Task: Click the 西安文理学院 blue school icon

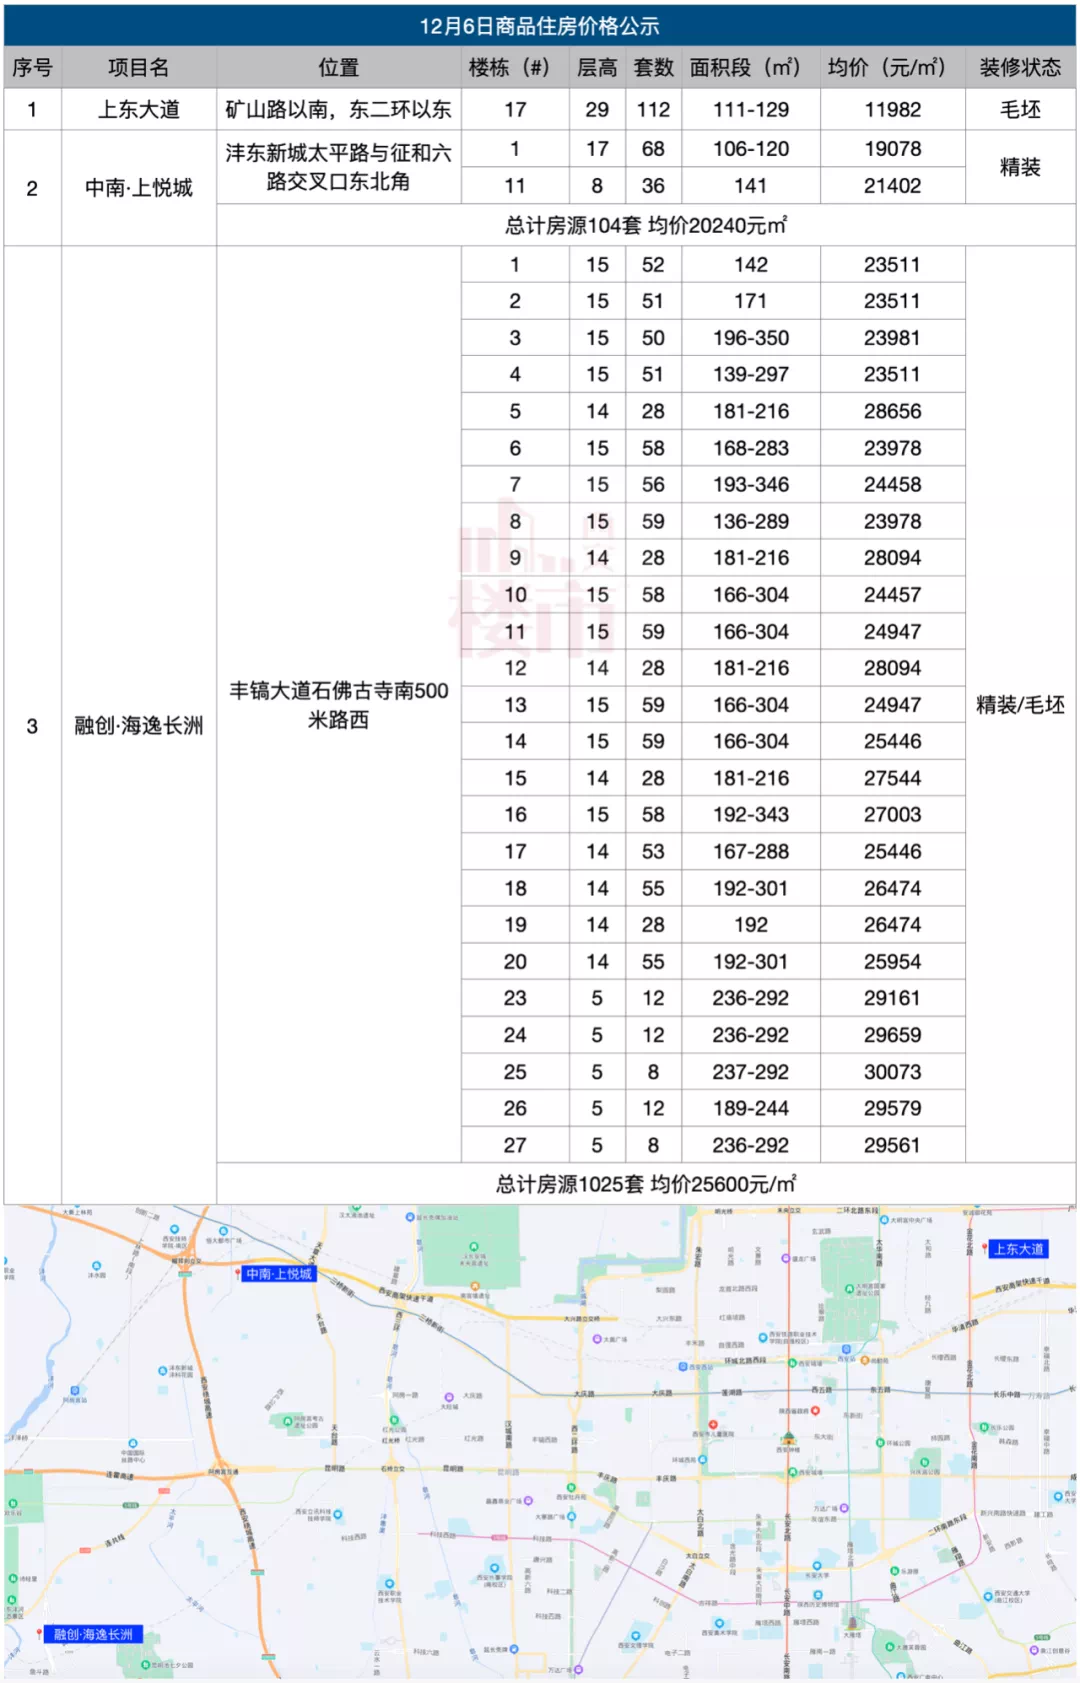Action: click(x=635, y=1635)
